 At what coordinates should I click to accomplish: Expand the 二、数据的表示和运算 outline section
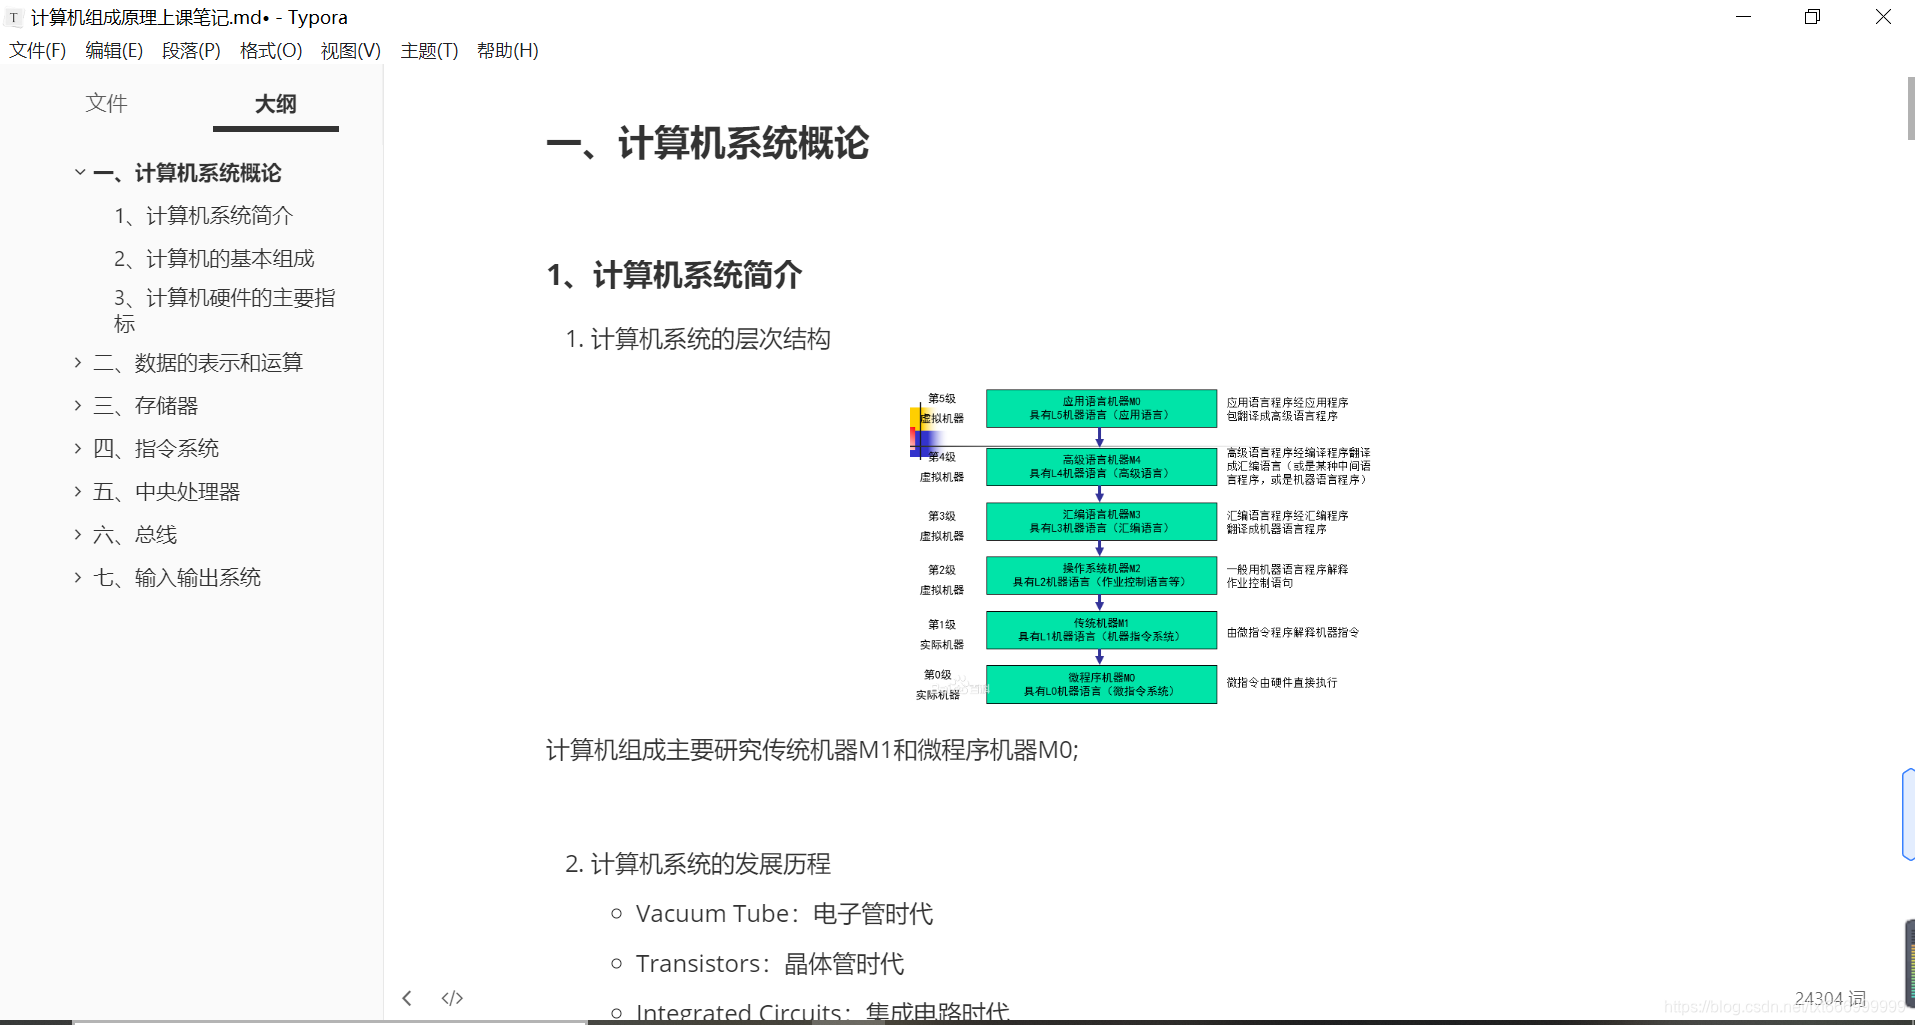pos(78,362)
